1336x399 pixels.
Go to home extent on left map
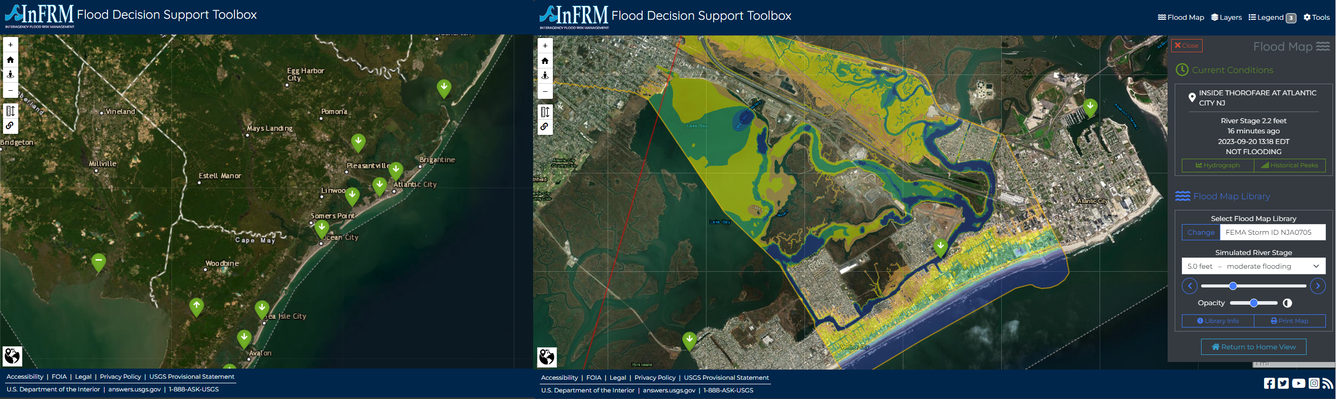coord(10,60)
